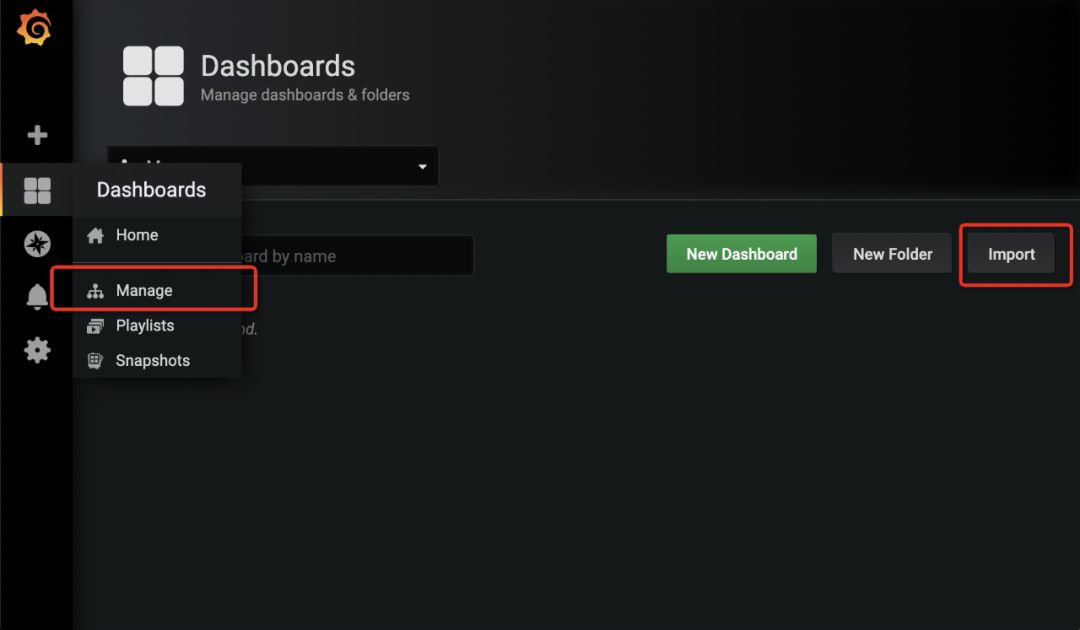This screenshot has height=630, width=1080.
Task: Open Configuration via the gear icon
Action: (37, 350)
